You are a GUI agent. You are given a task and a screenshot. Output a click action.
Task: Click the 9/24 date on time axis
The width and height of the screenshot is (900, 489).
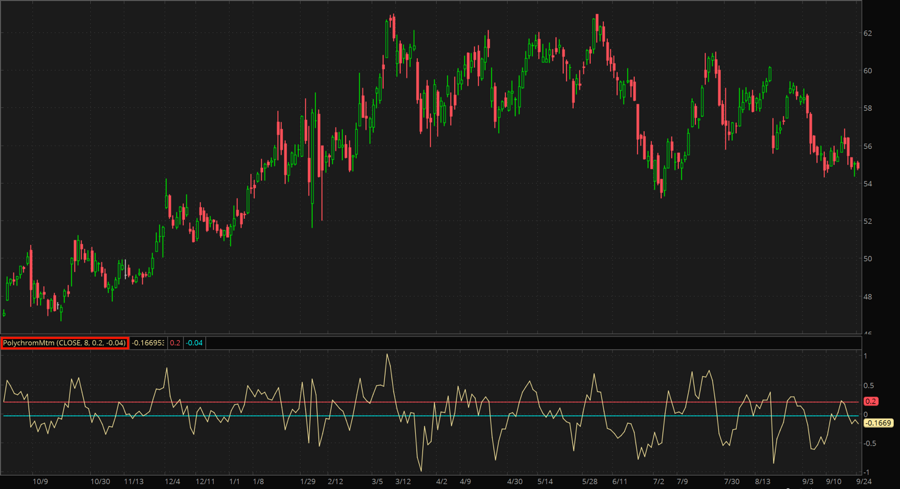[x=864, y=481]
